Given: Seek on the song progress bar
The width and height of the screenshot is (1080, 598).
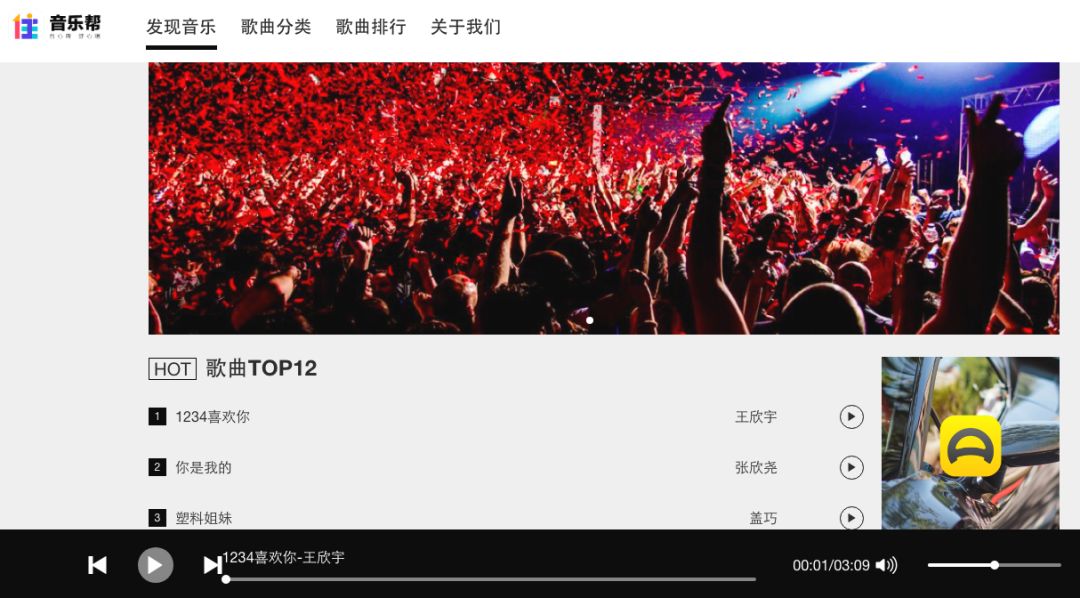Looking at the screenshot, I should click(490, 579).
